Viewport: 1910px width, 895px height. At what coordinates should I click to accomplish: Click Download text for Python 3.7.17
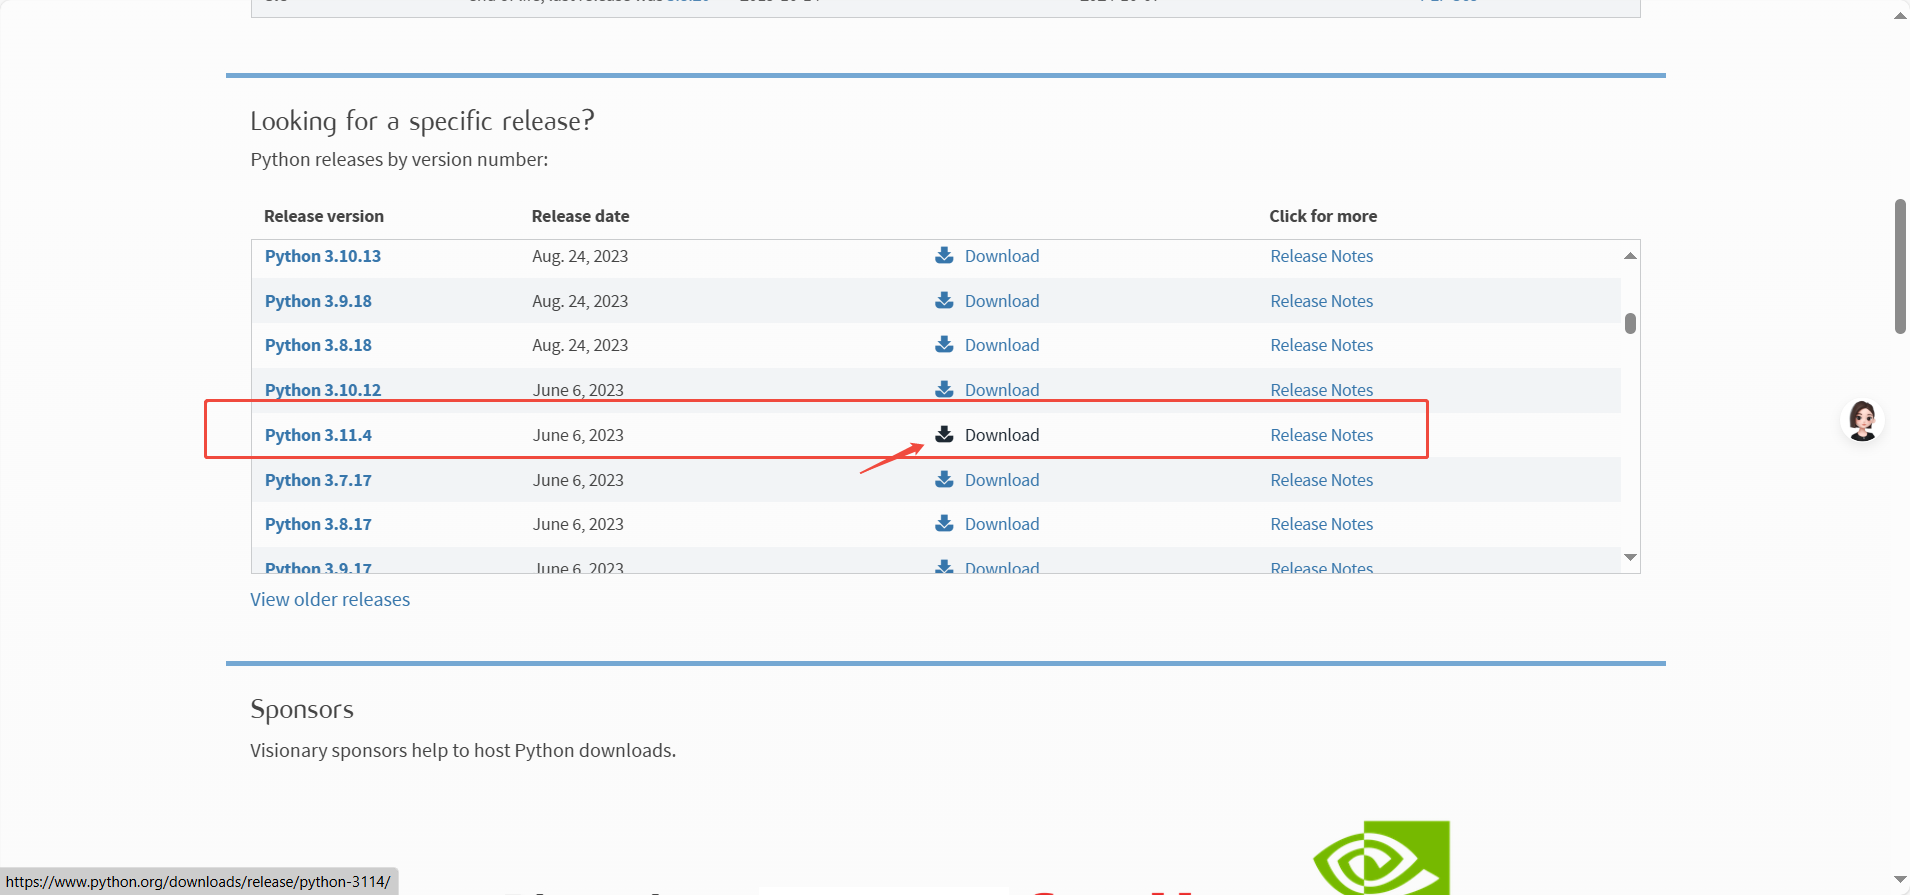coord(1002,480)
